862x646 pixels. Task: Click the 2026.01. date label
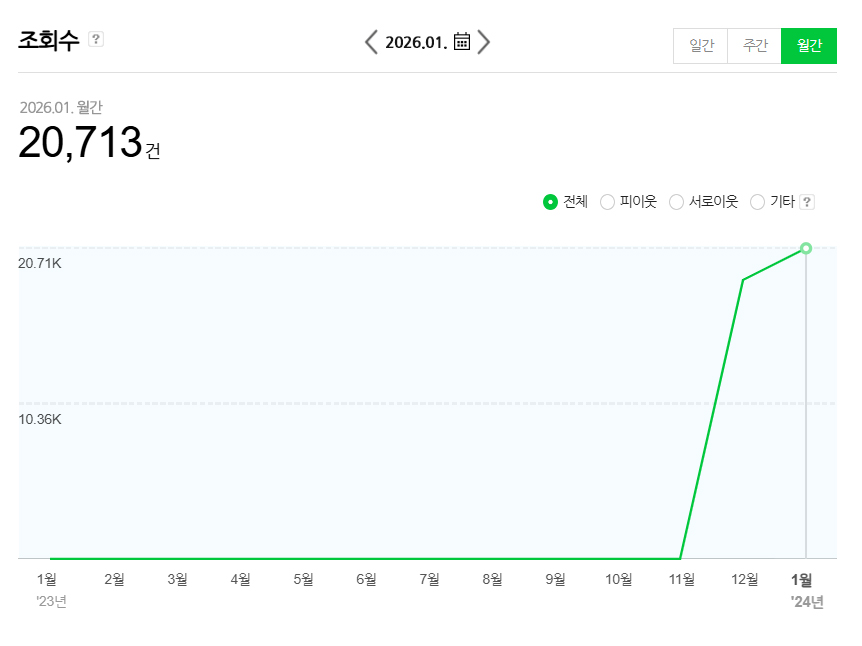tap(416, 42)
